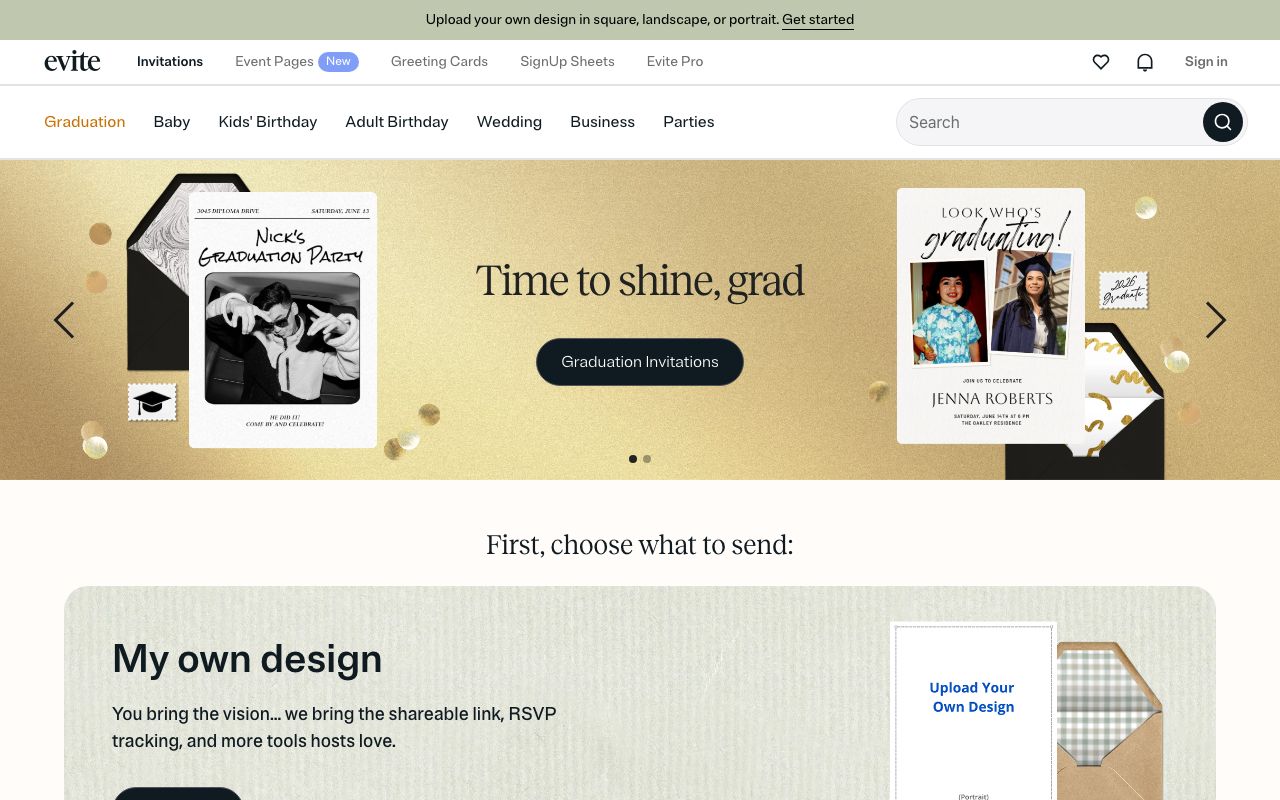
Task: Open the Greeting Cards tab
Action: tap(439, 62)
